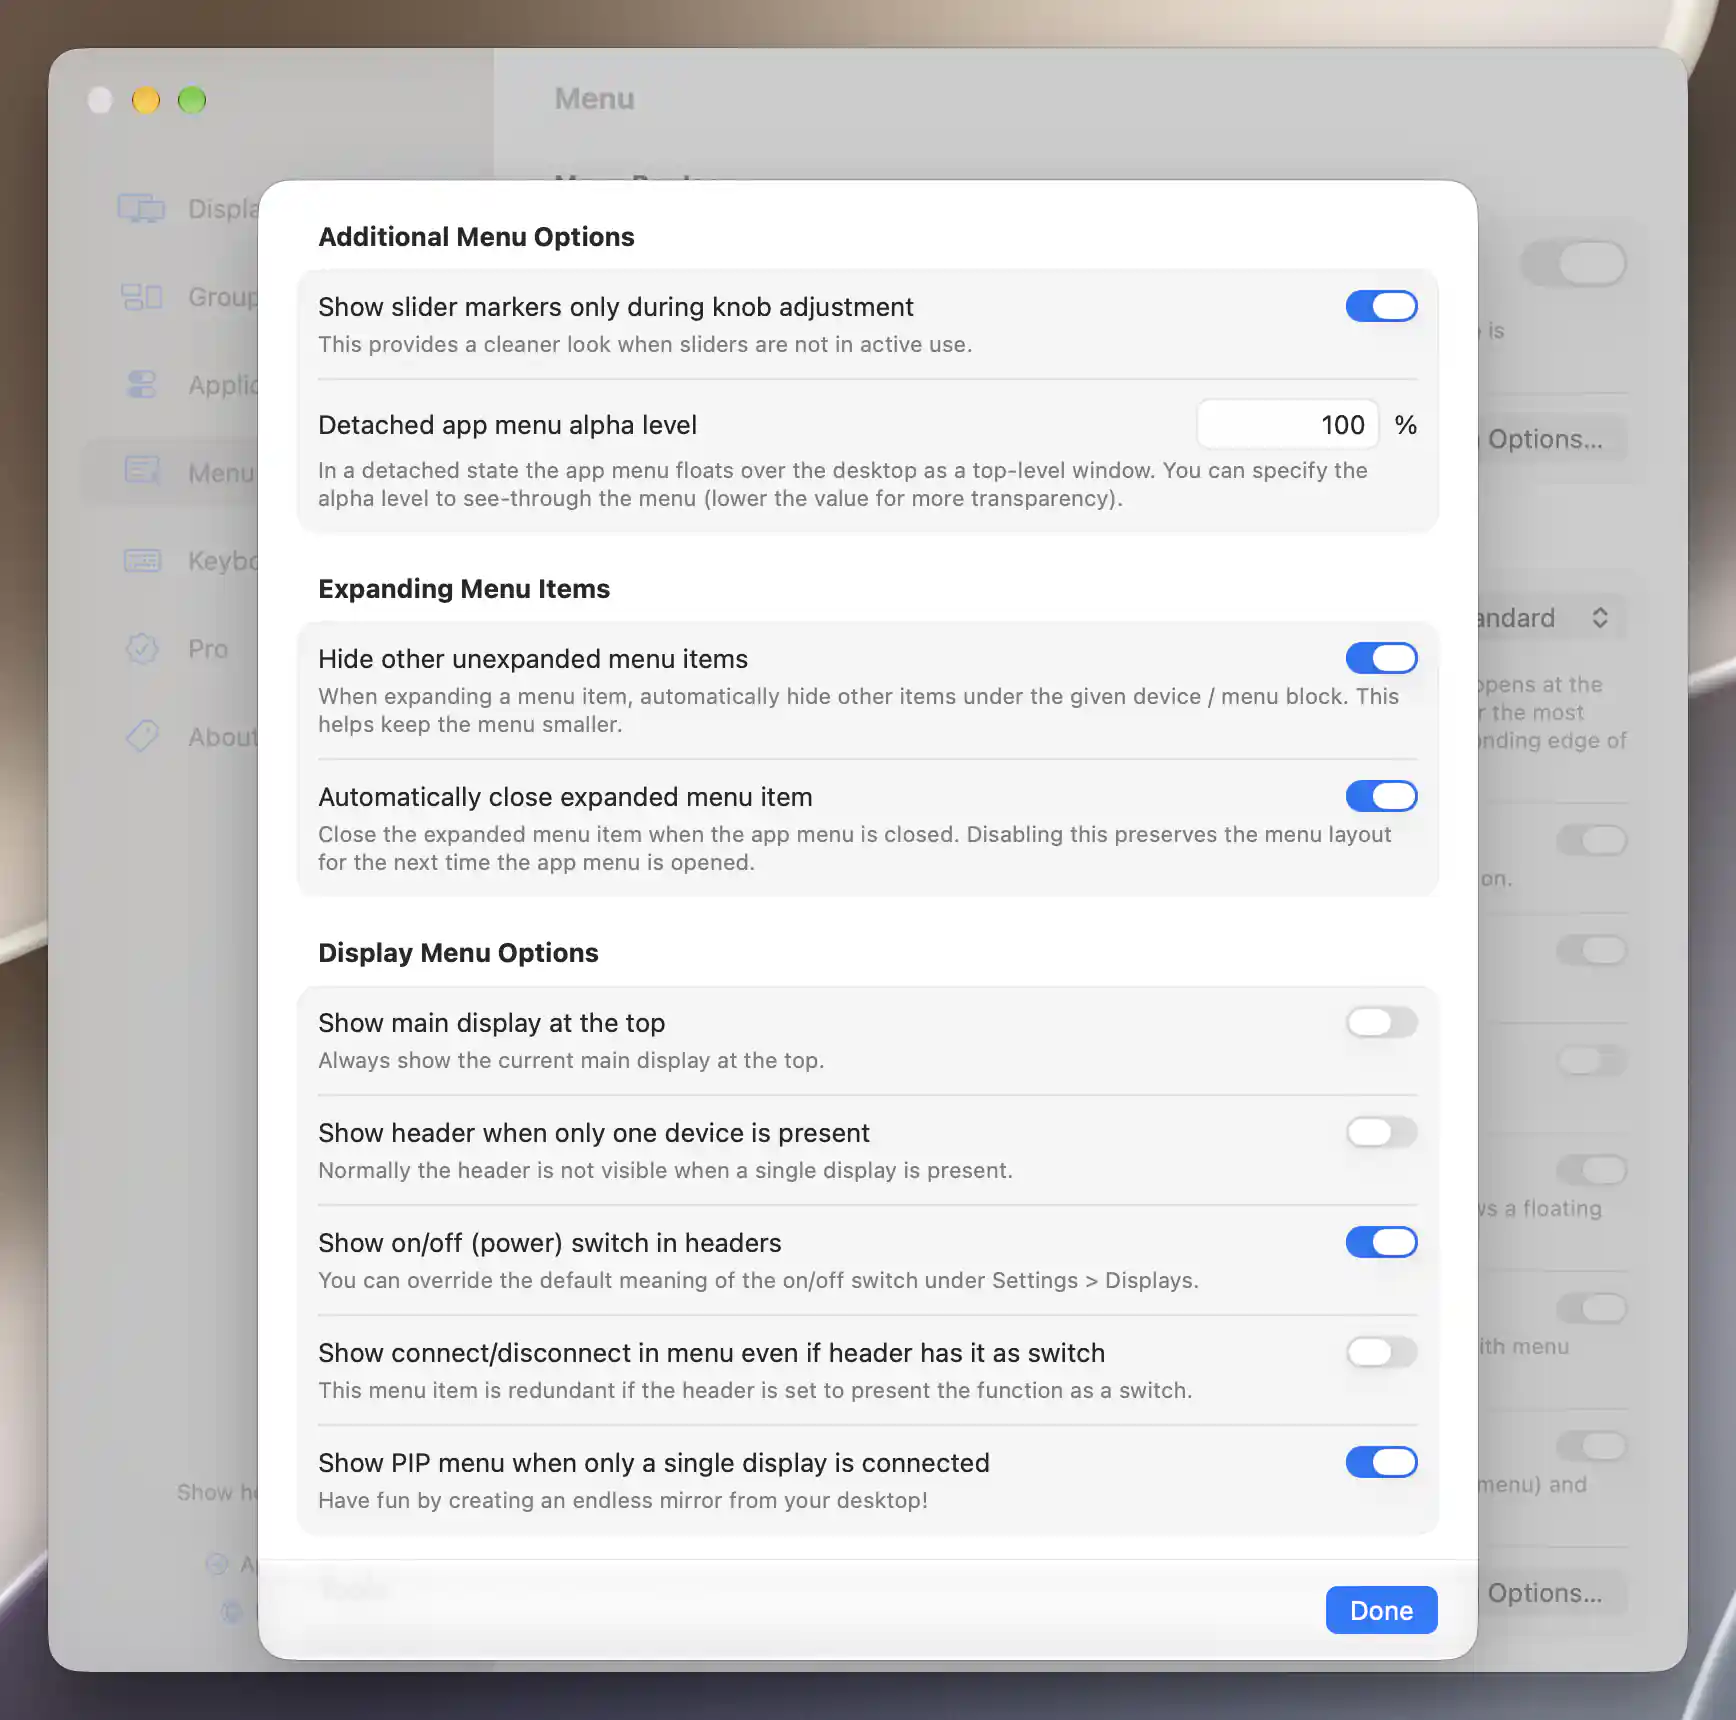Image resolution: width=1736 pixels, height=1720 pixels.
Task: Click the About tag sidebar icon
Action: (x=141, y=736)
